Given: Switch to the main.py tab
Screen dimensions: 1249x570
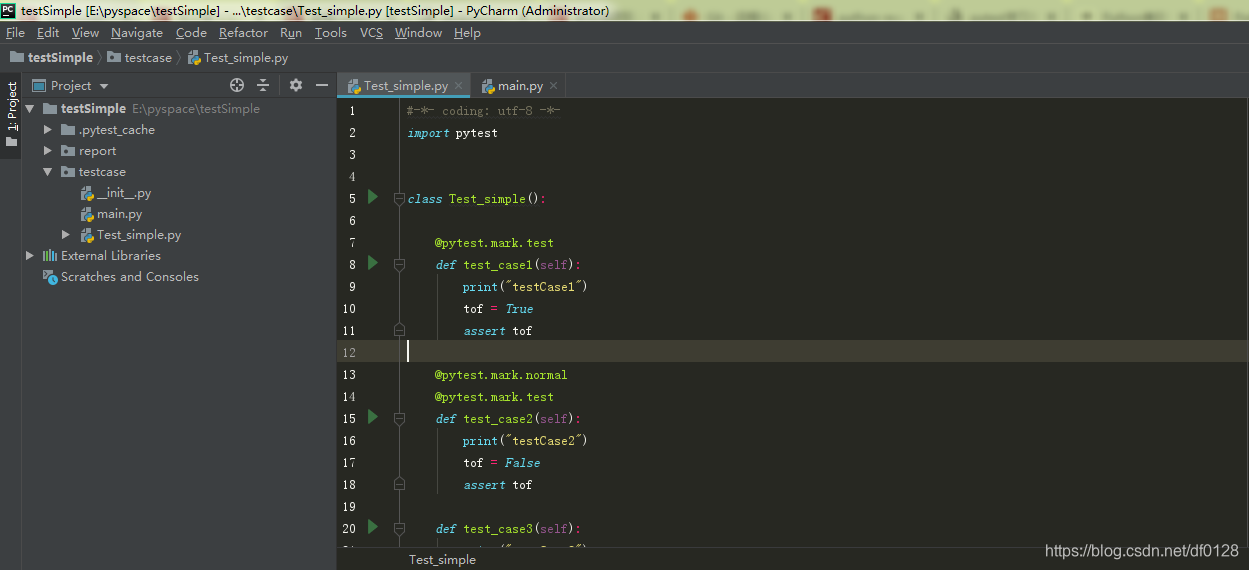Looking at the screenshot, I should [520, 86].
